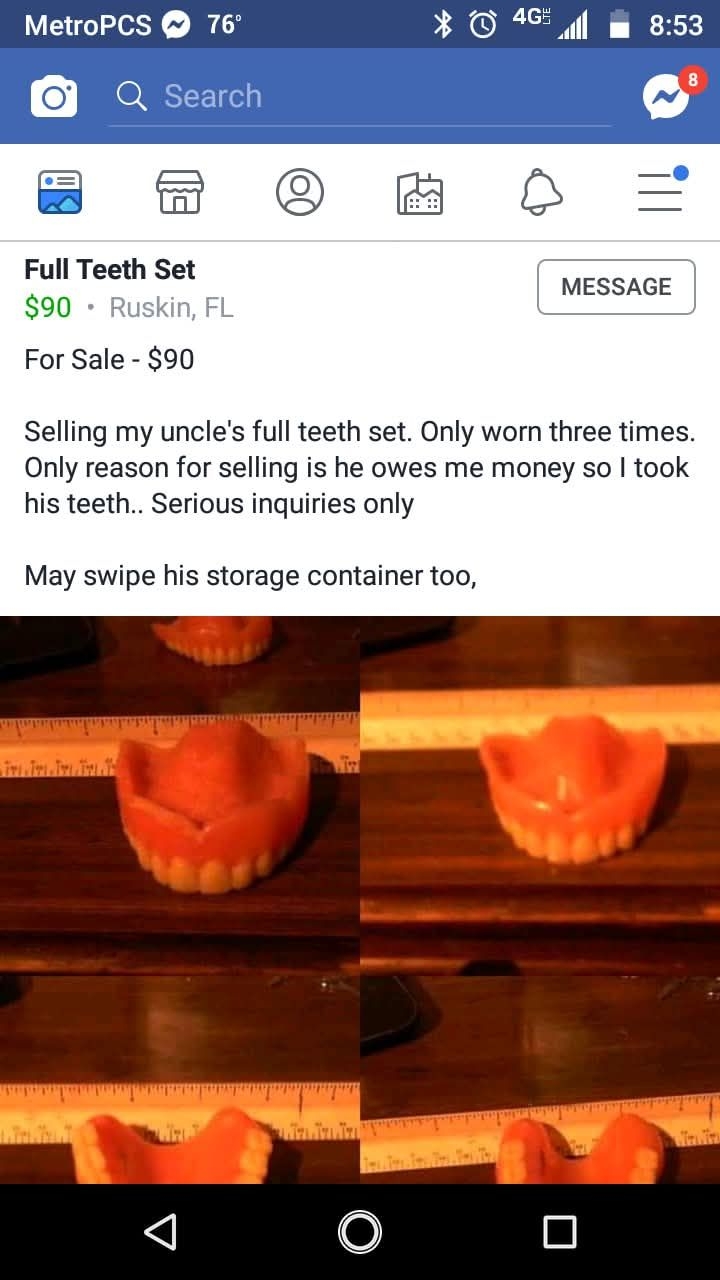Viewport: 720px width, 1280px height.
Task: Tap the search magnifier icon
Action: [x=132, y=96]
